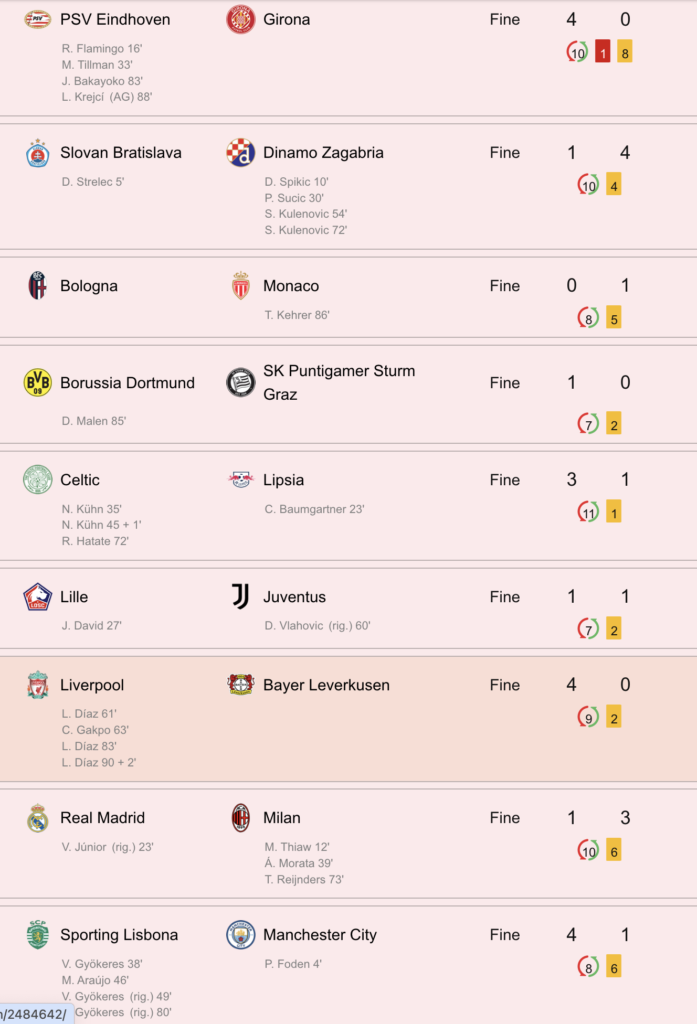Click the substitutions icon for Celtic vs Lipsia
The height and width of the screenshot is (1024, 697).
click(588, 512)
